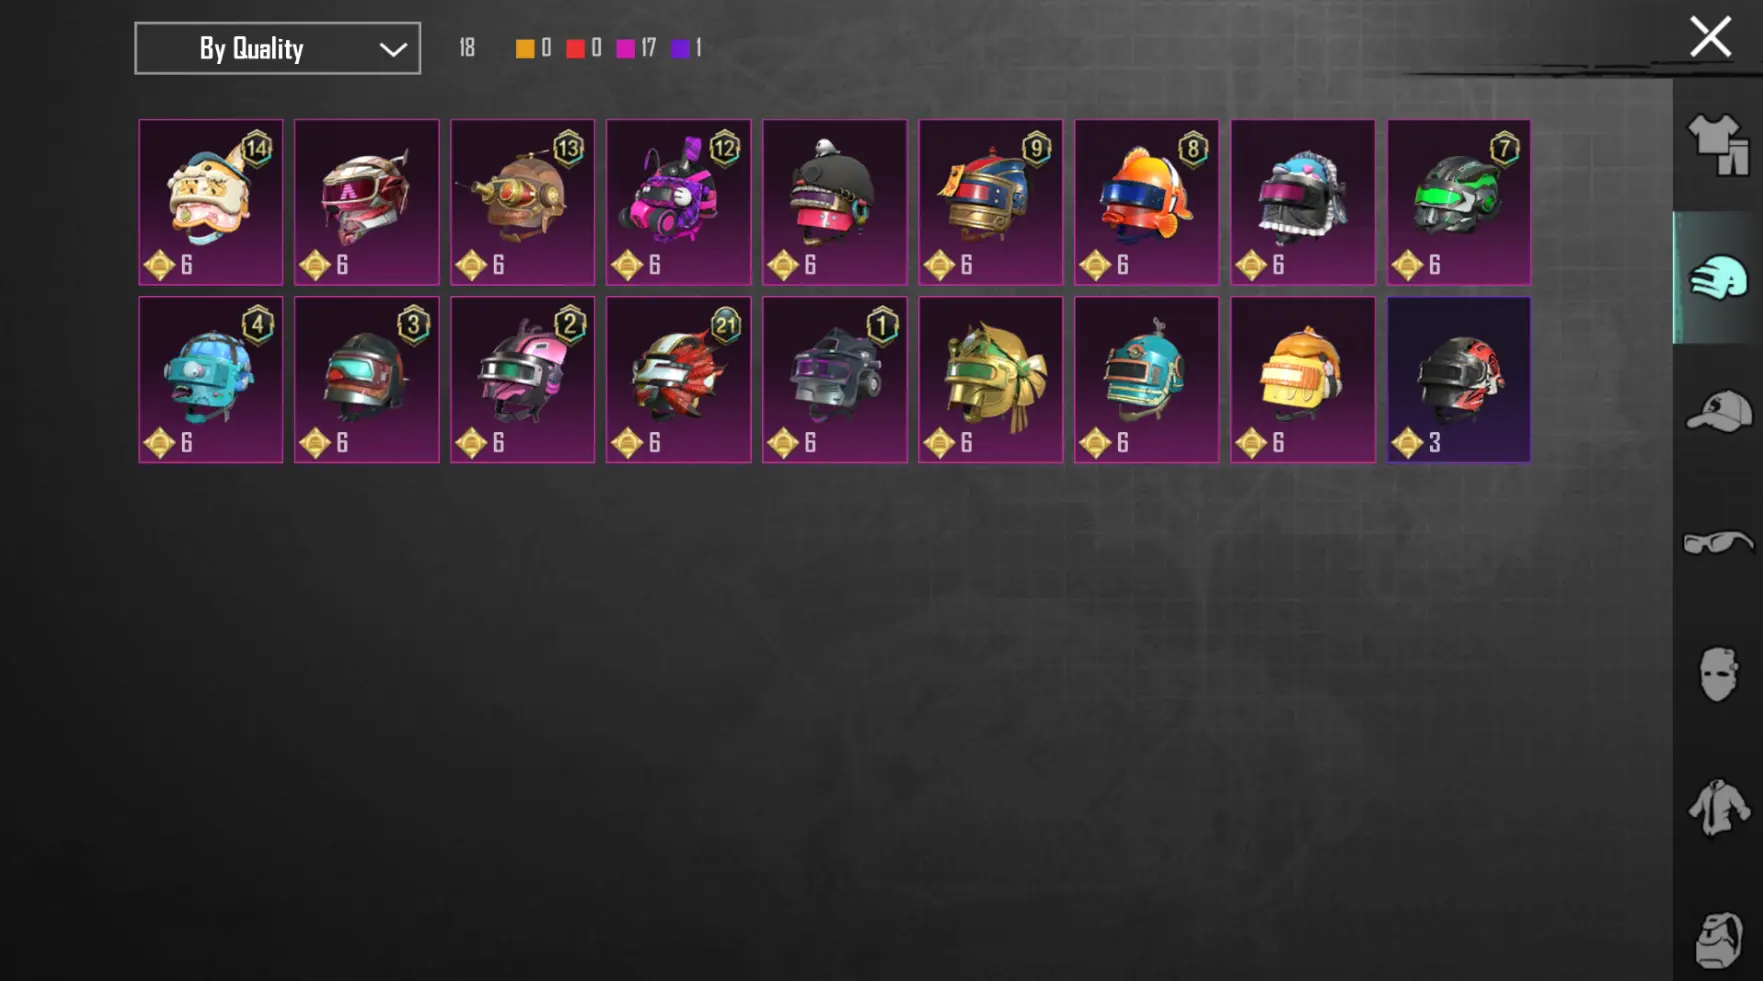Filter by purple quality swatch showing 1
1763x981 pixels.
(x=680, y=48)
